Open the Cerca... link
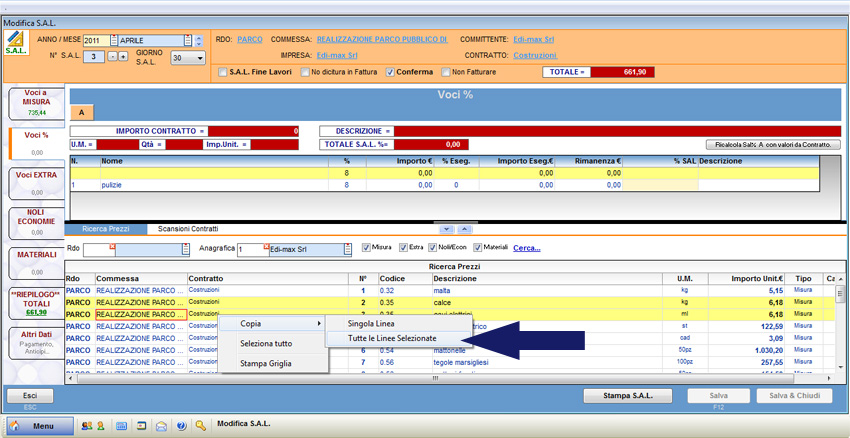Image resolution: width=850 pixels, height=438 pixels. (527, 248)
